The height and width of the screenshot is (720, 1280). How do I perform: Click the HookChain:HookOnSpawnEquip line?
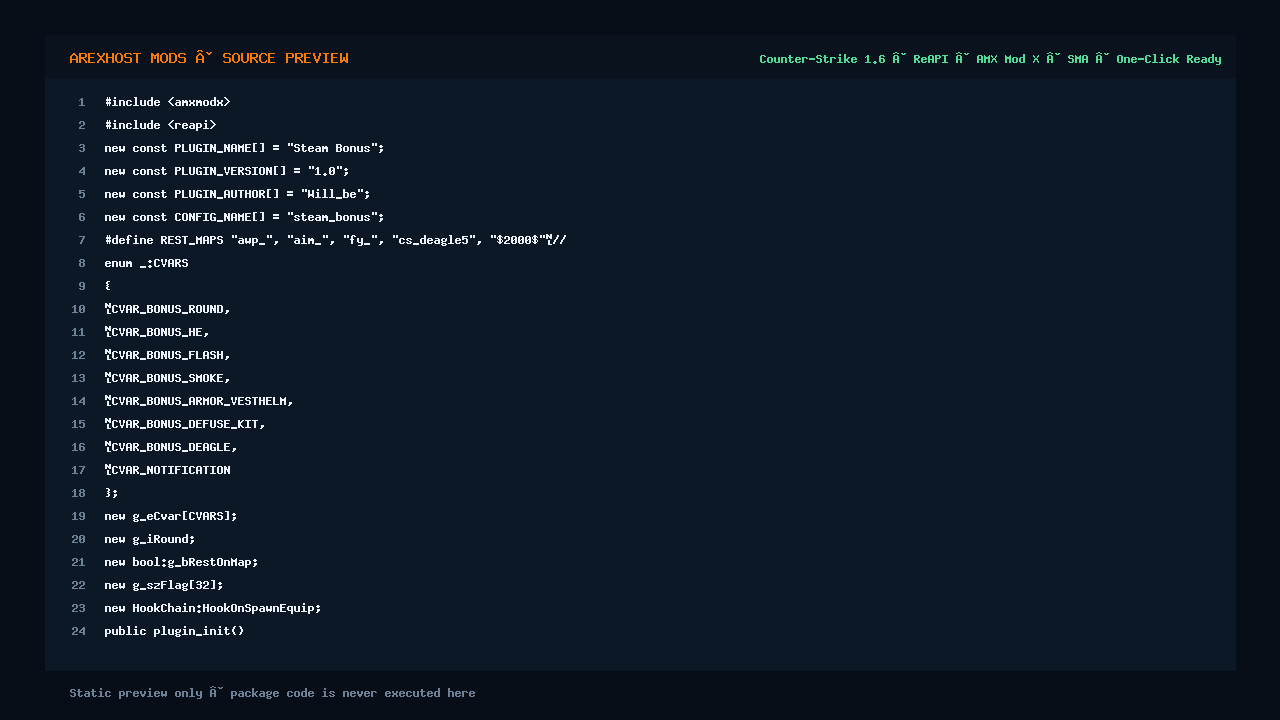point(213,608)
